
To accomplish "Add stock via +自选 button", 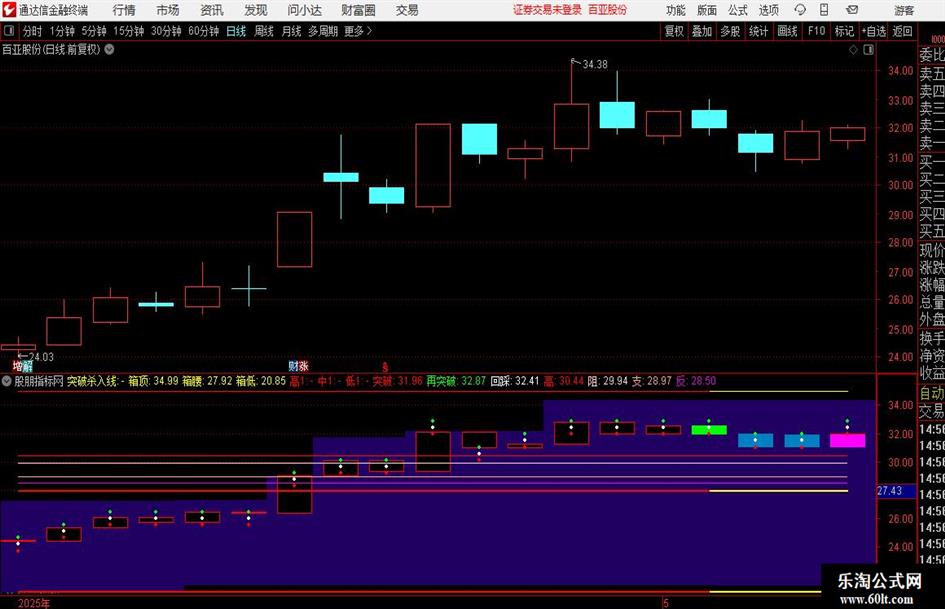I will point(874,31).
